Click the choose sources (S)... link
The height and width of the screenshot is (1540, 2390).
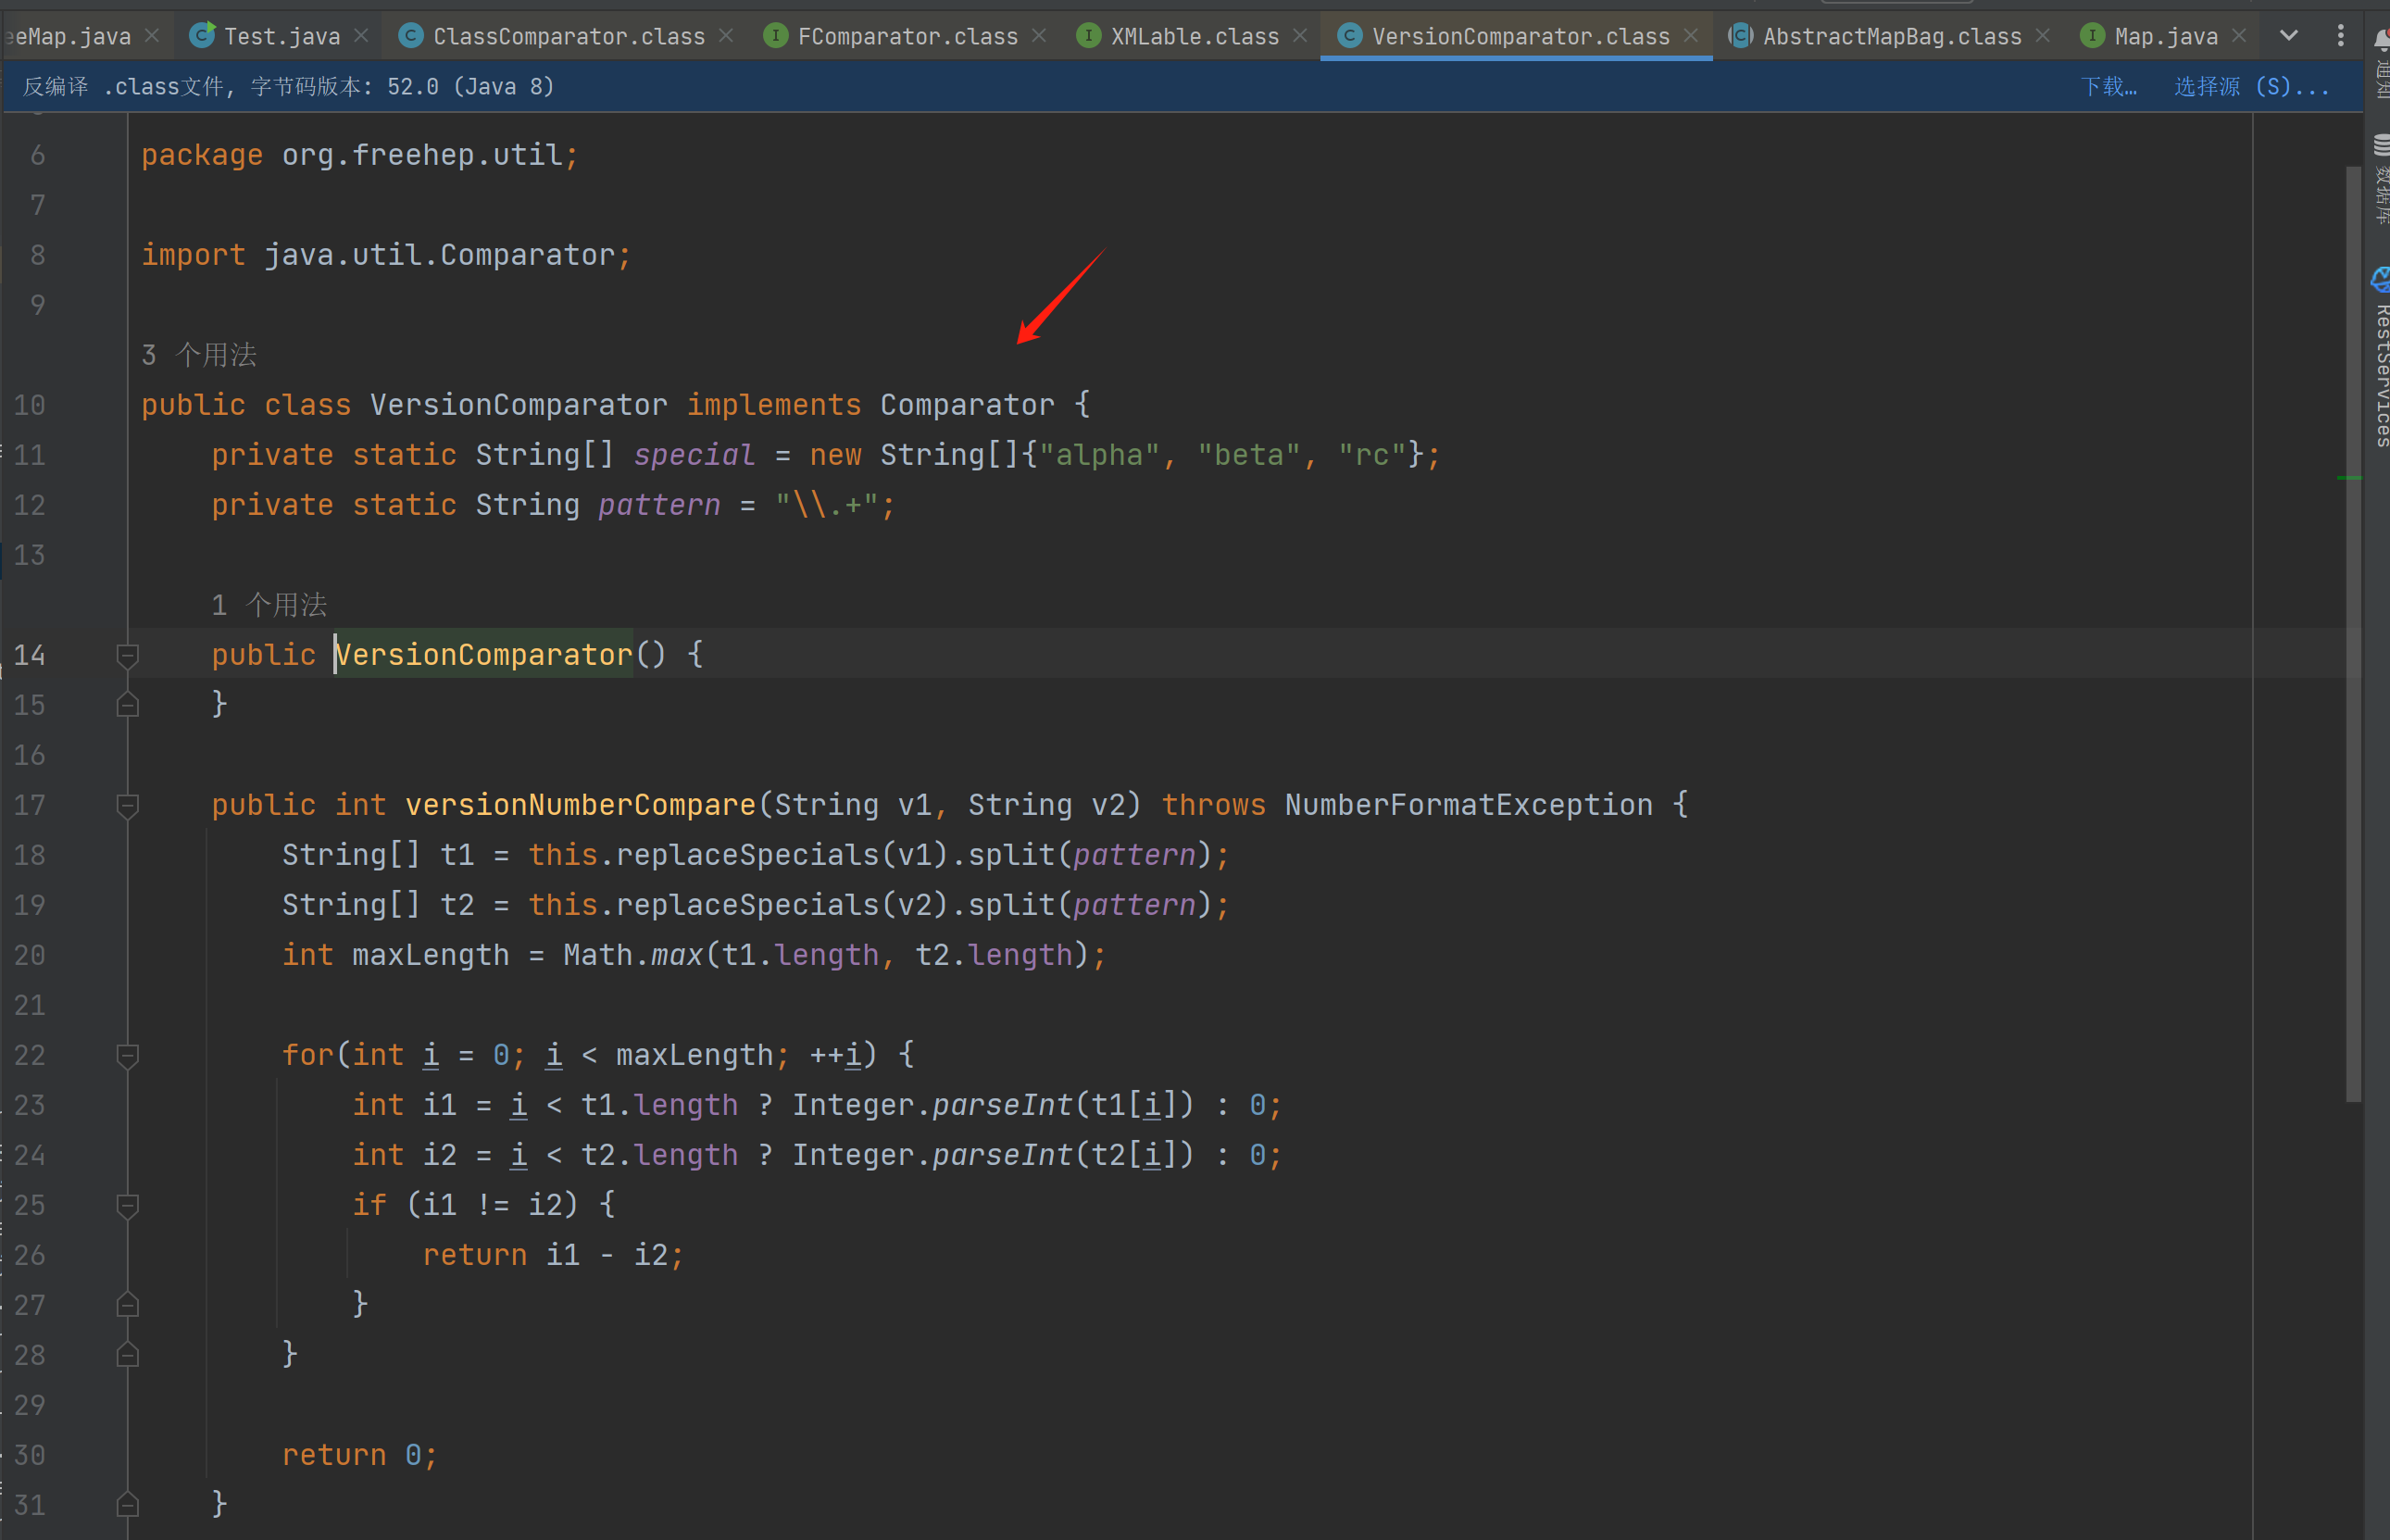click(x=2250, y=86)
